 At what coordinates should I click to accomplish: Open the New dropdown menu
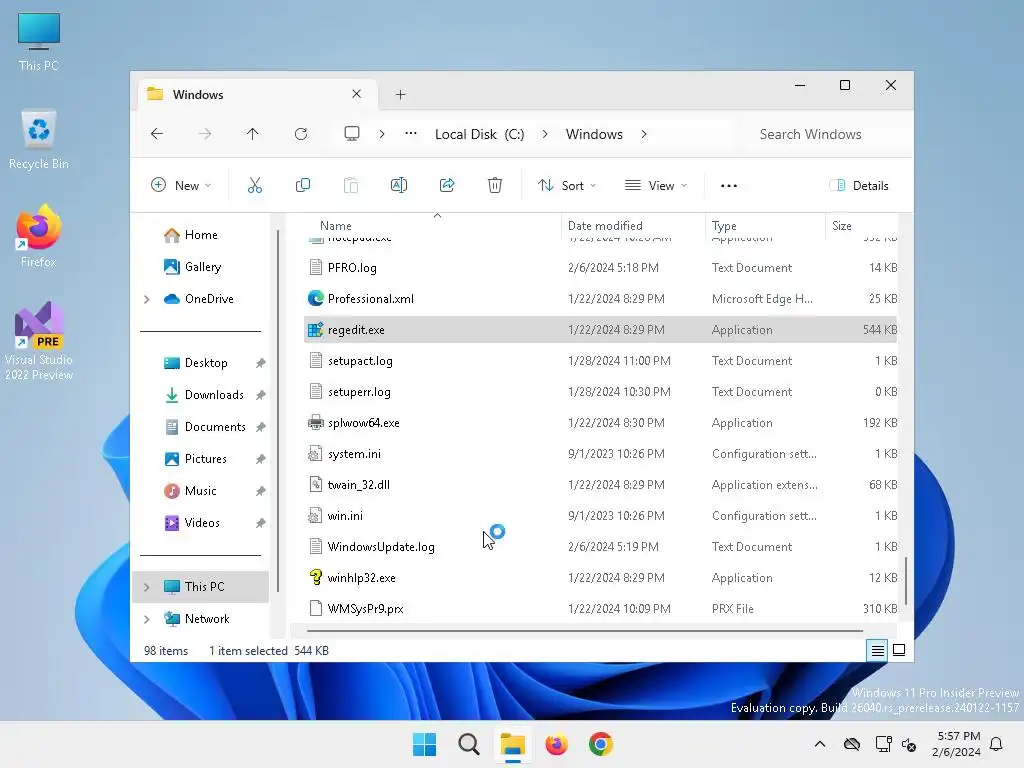[x=181, y=185]
